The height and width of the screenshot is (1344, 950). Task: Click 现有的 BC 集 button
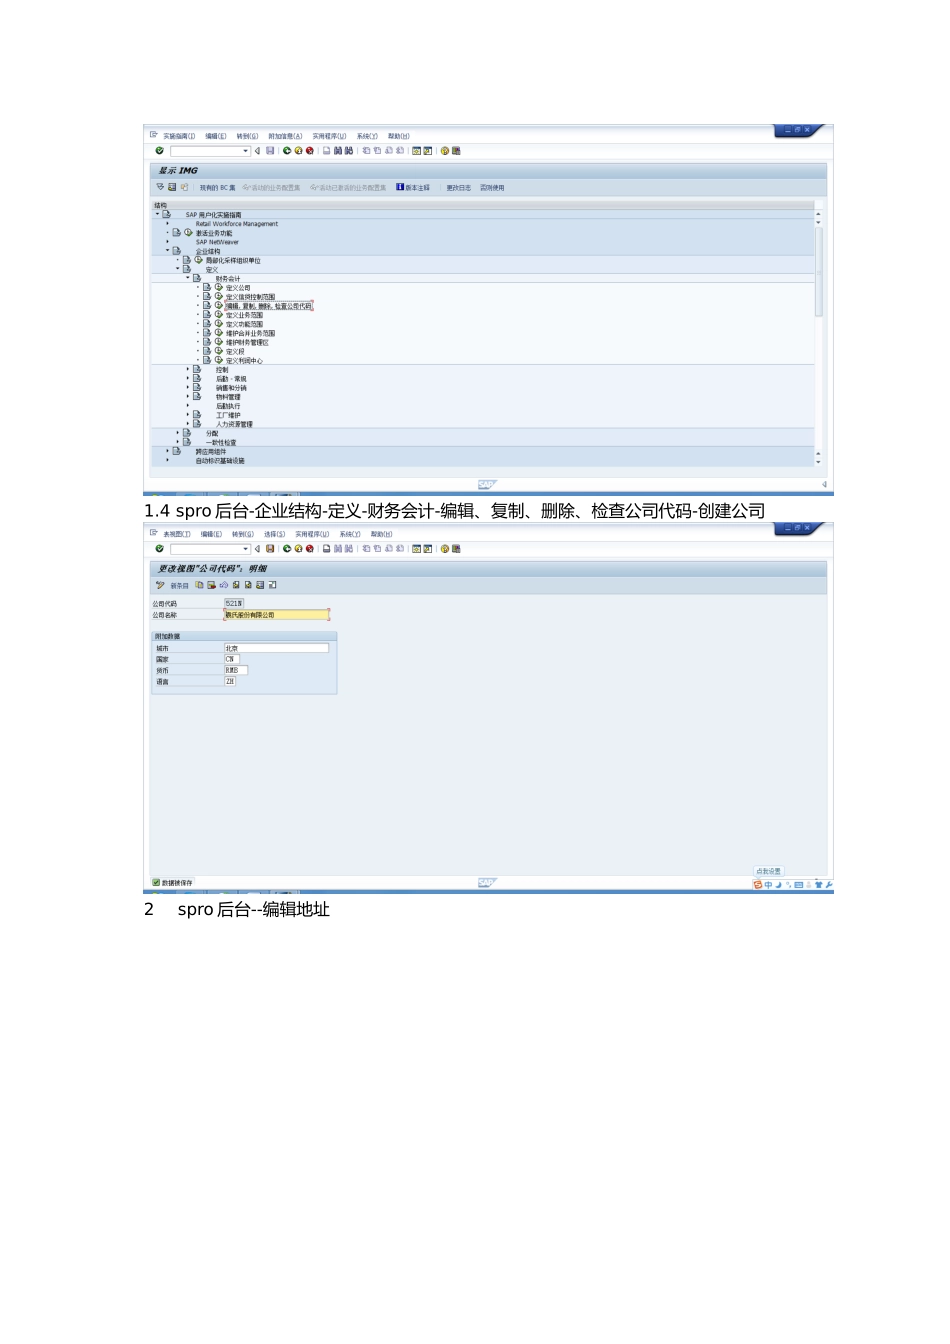(x=217, y=188)
